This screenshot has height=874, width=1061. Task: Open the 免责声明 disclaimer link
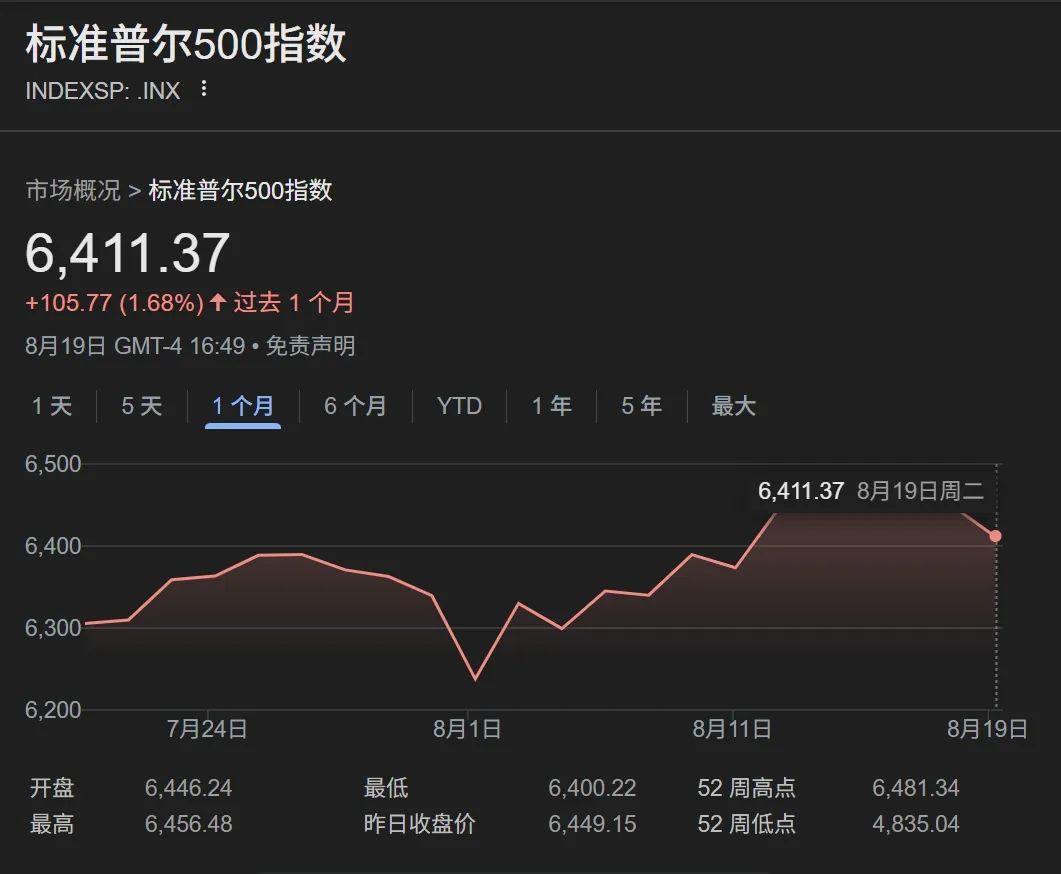[x=310, y=346]
